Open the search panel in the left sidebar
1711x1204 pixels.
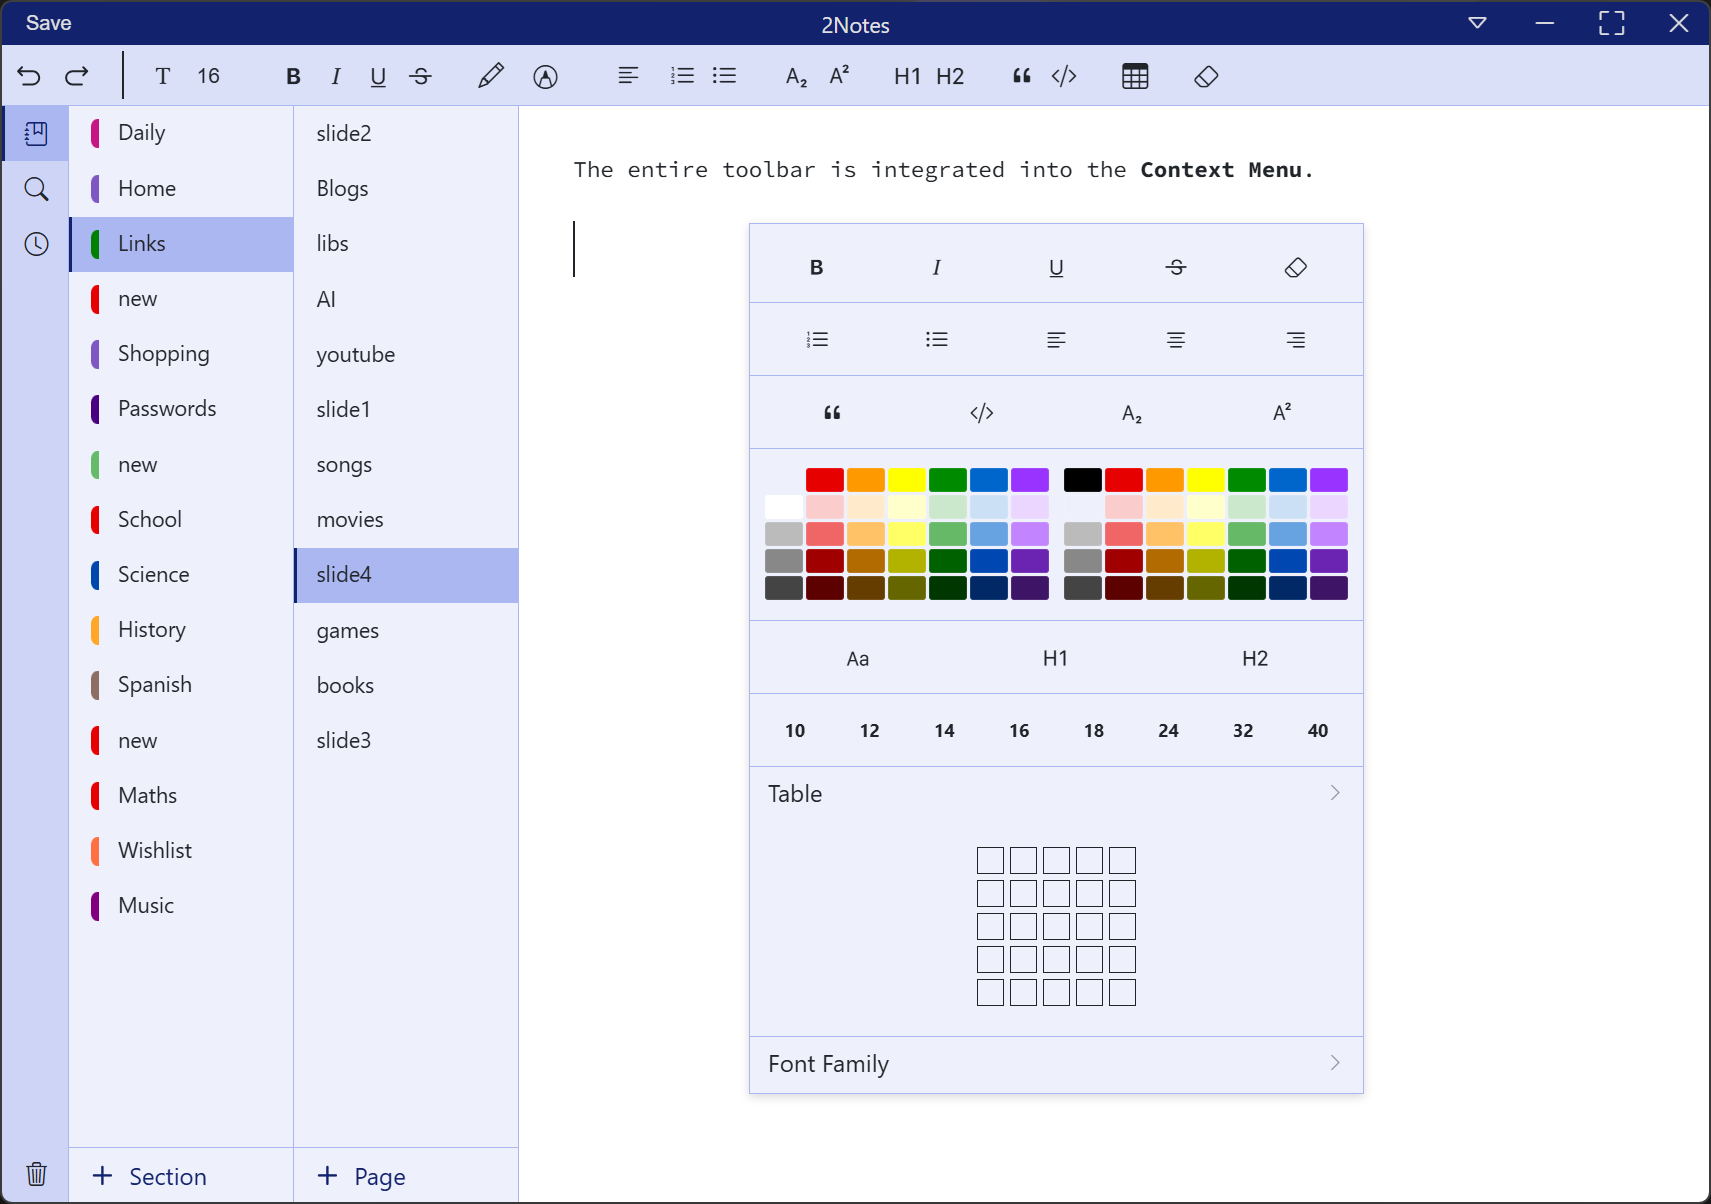click(36, 189)
